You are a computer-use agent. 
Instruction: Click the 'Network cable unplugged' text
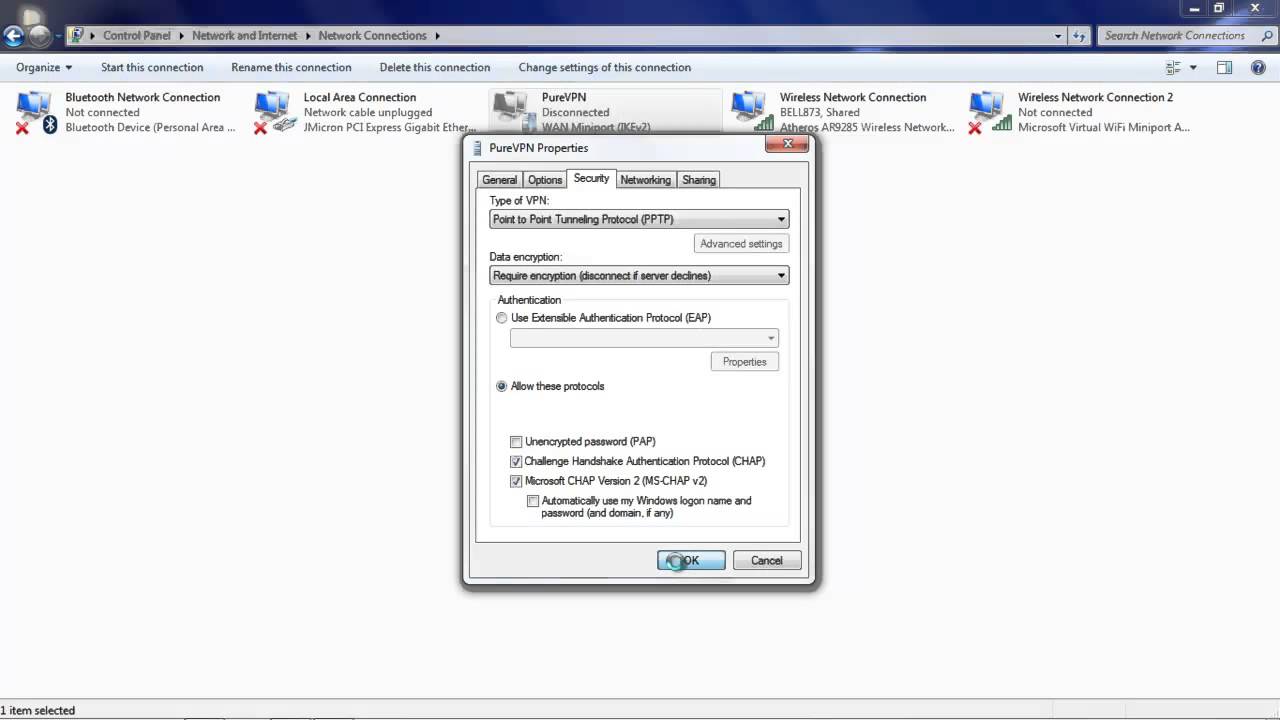(368, 113)
